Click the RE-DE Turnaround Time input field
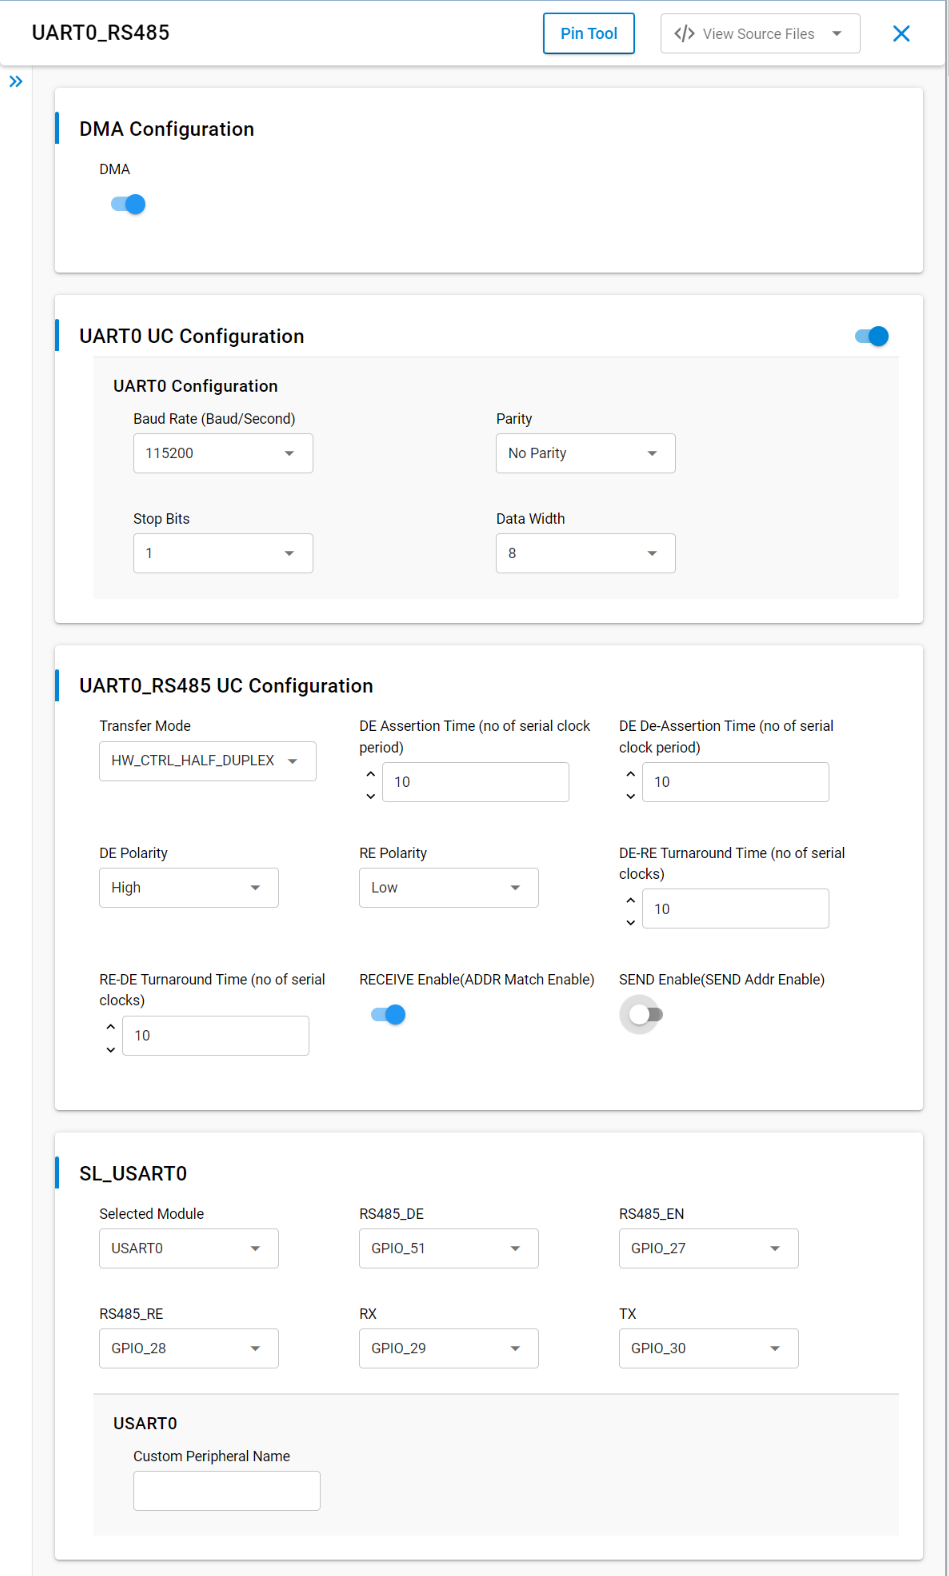Image resolution: width=949 pixels, height=1576 pixels. pos(216,1036)
